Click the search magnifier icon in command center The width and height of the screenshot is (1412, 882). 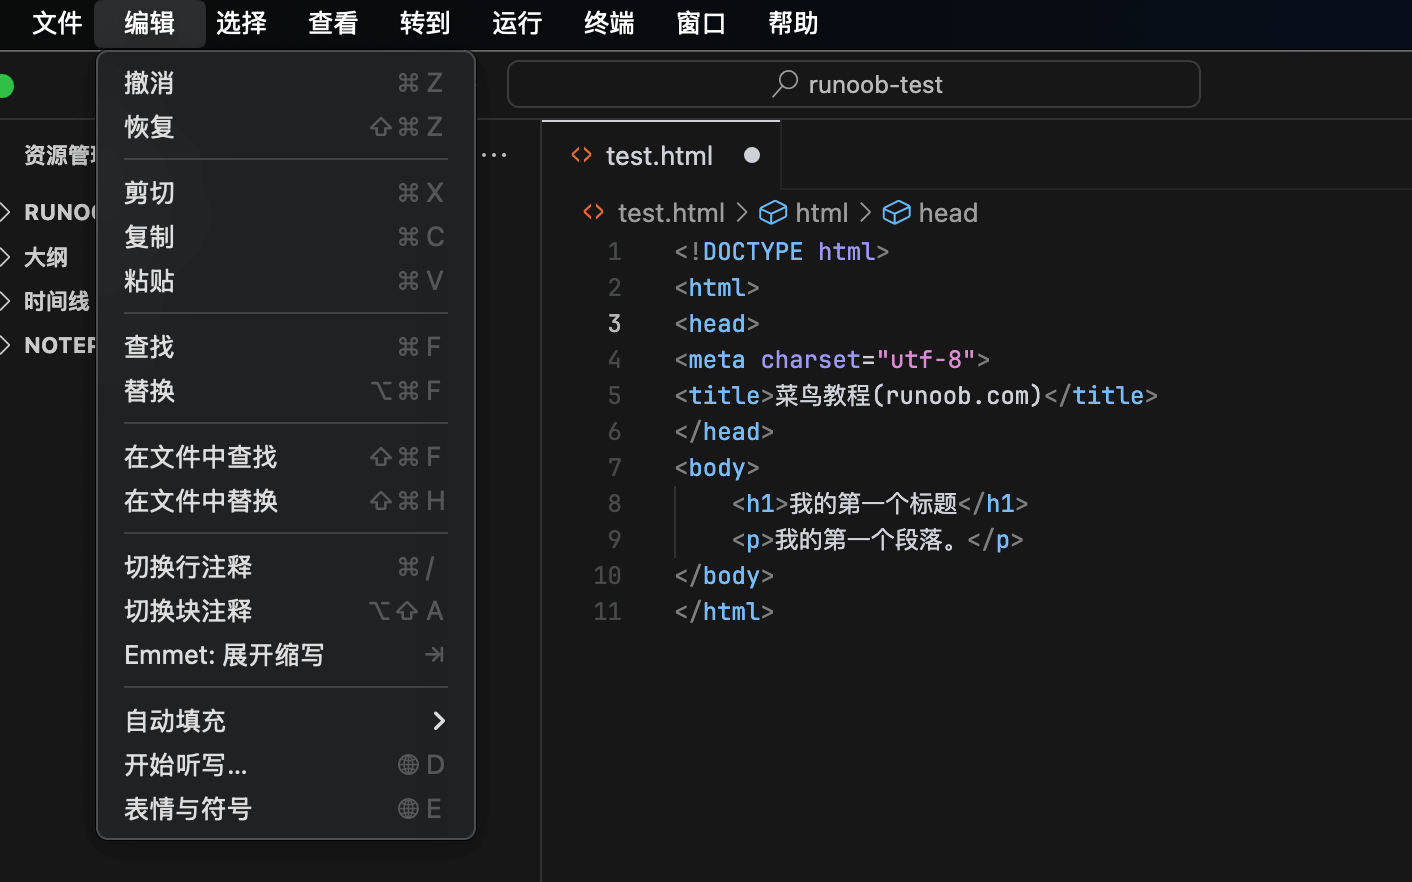coord(785,84)
